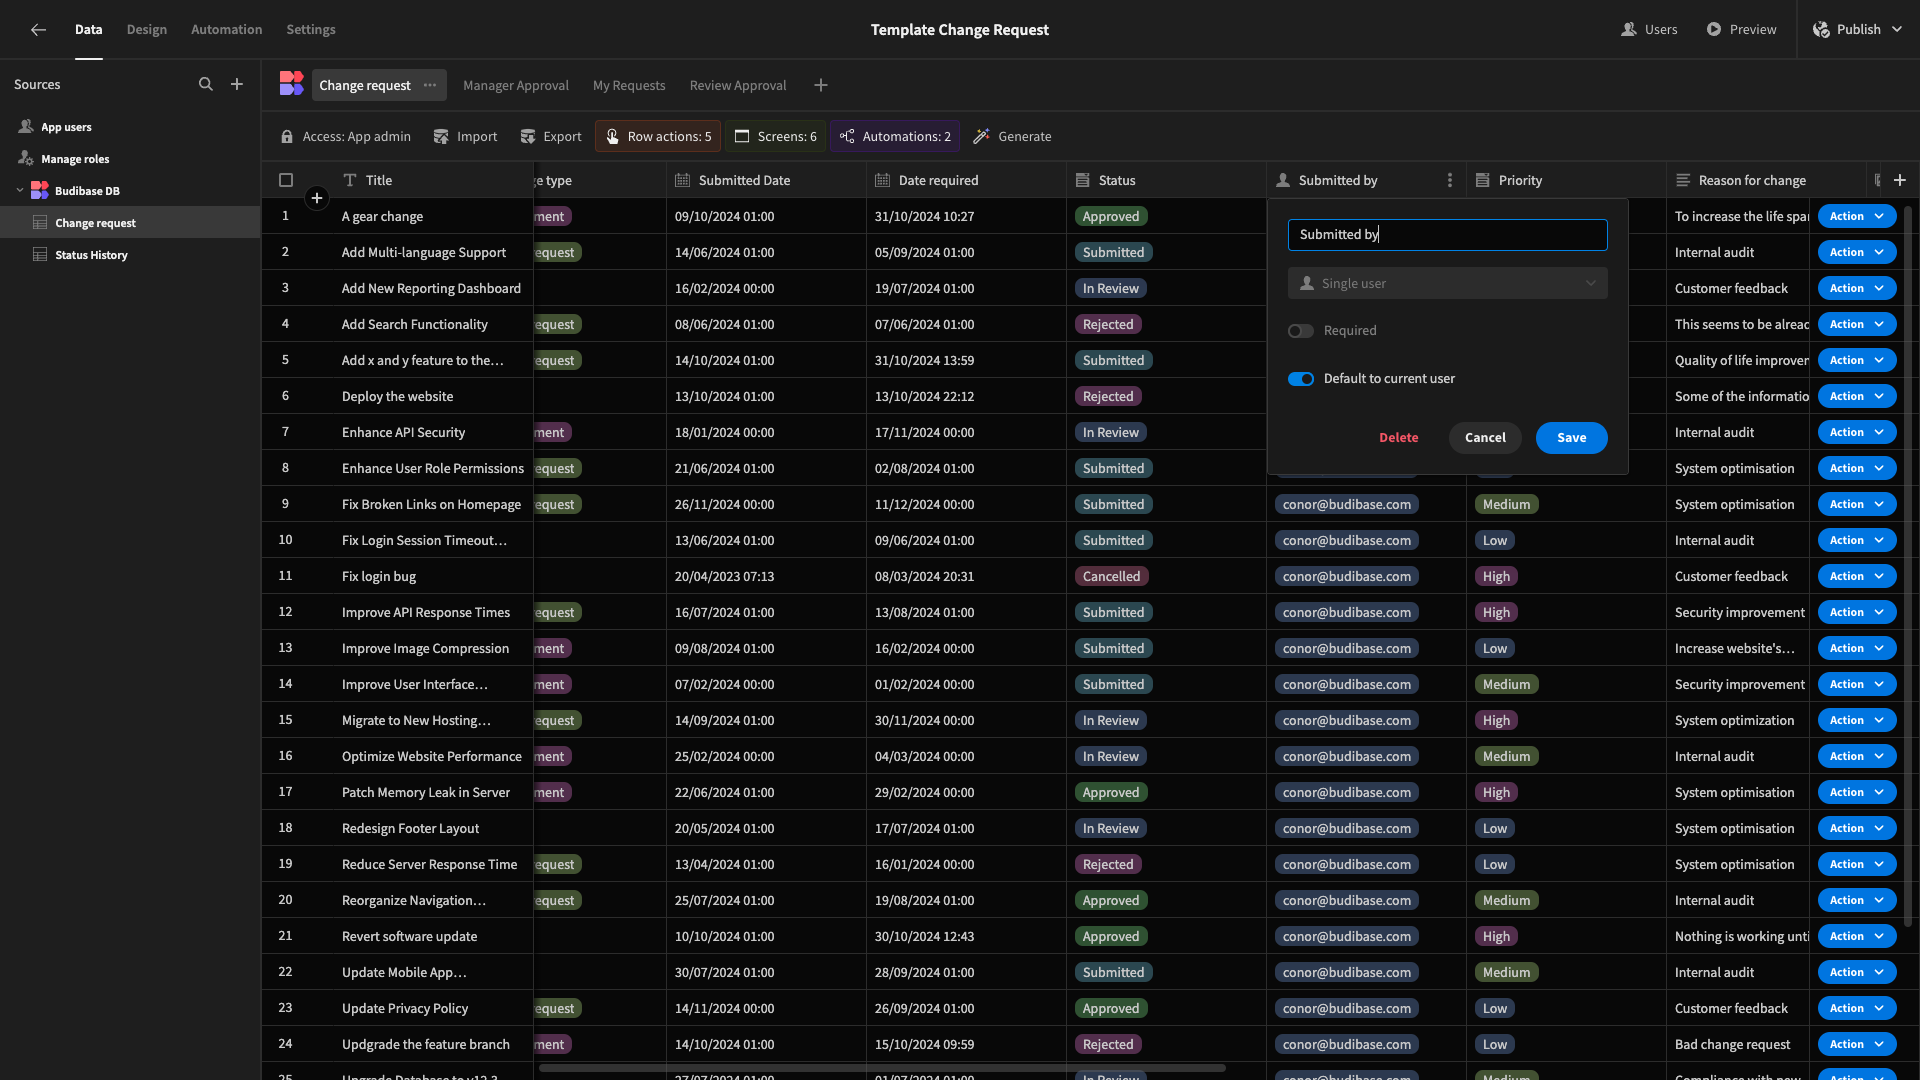The height and width of the screenshot is (1080, 1920).
Task: Switch to the Design tab
Action: click(x=147, y=30)
